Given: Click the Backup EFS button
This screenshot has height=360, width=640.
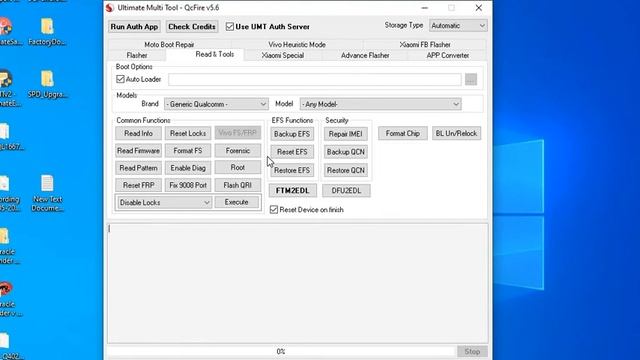Looking at the screenshot, I should tap(292, 134).
